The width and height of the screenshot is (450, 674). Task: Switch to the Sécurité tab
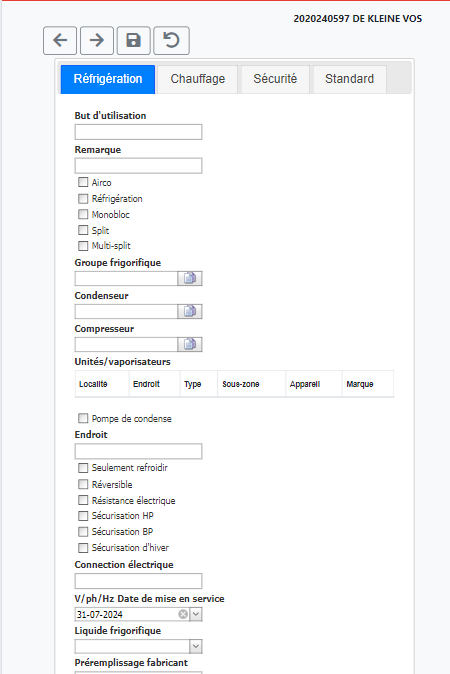click(275, 79)
